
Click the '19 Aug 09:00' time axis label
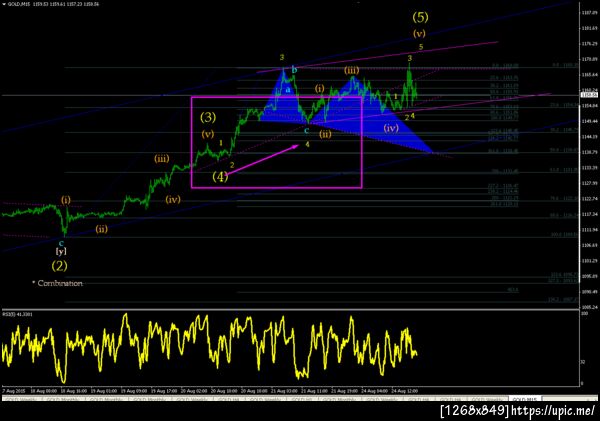(134, 391)
